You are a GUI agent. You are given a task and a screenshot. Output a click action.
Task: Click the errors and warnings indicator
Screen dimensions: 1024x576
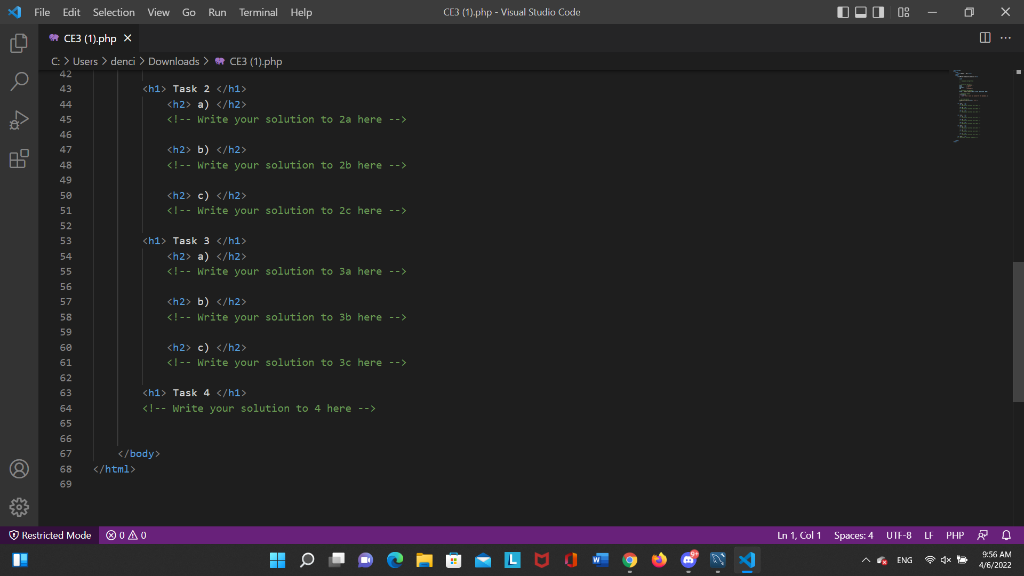tap(124, 535)
